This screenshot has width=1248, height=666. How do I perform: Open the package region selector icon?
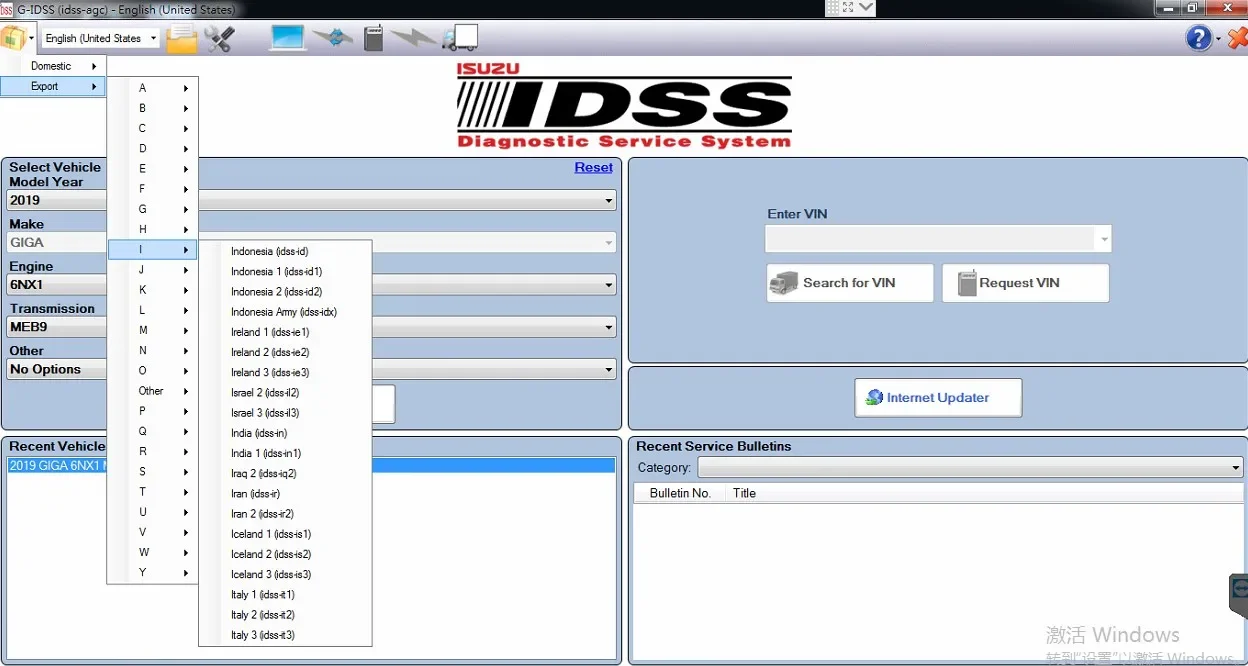coord(13,38)
